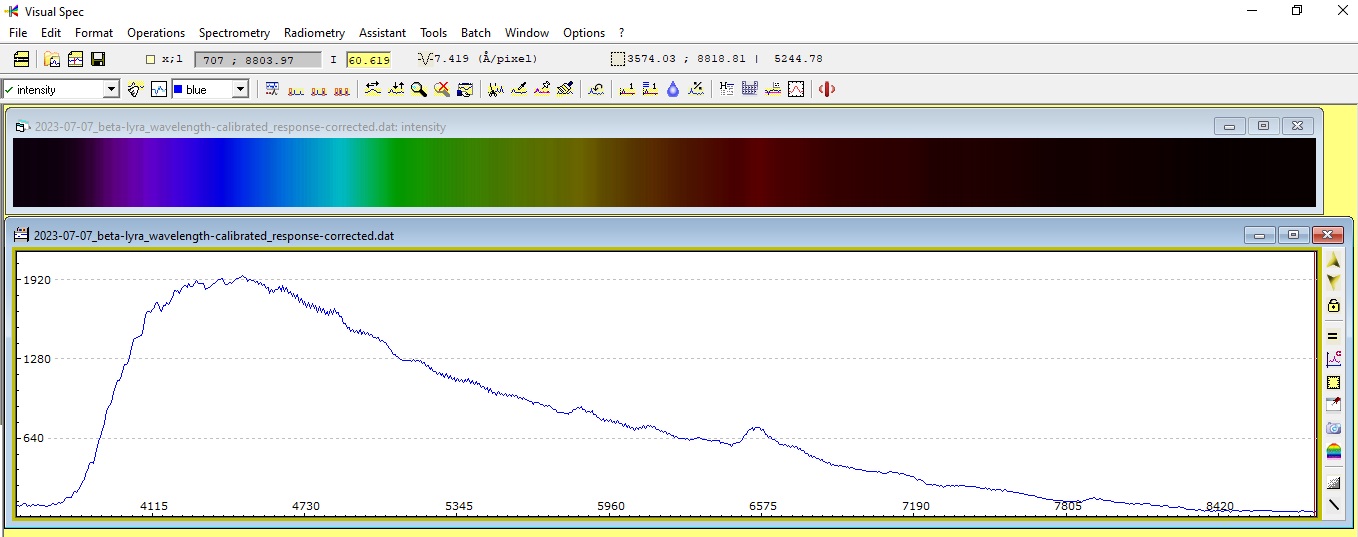Click the up arrow scale control
This screenshot has height=537, width=1358.
pyautogui.click(x=1333, y=260)
